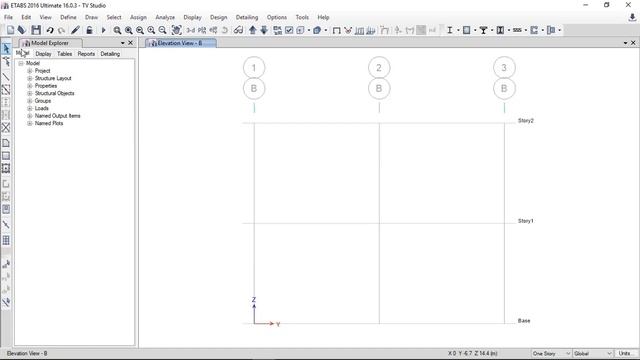Open Set Display Options checkmark icon
Viewport: 640px width, 360px height.
(289, 30)
